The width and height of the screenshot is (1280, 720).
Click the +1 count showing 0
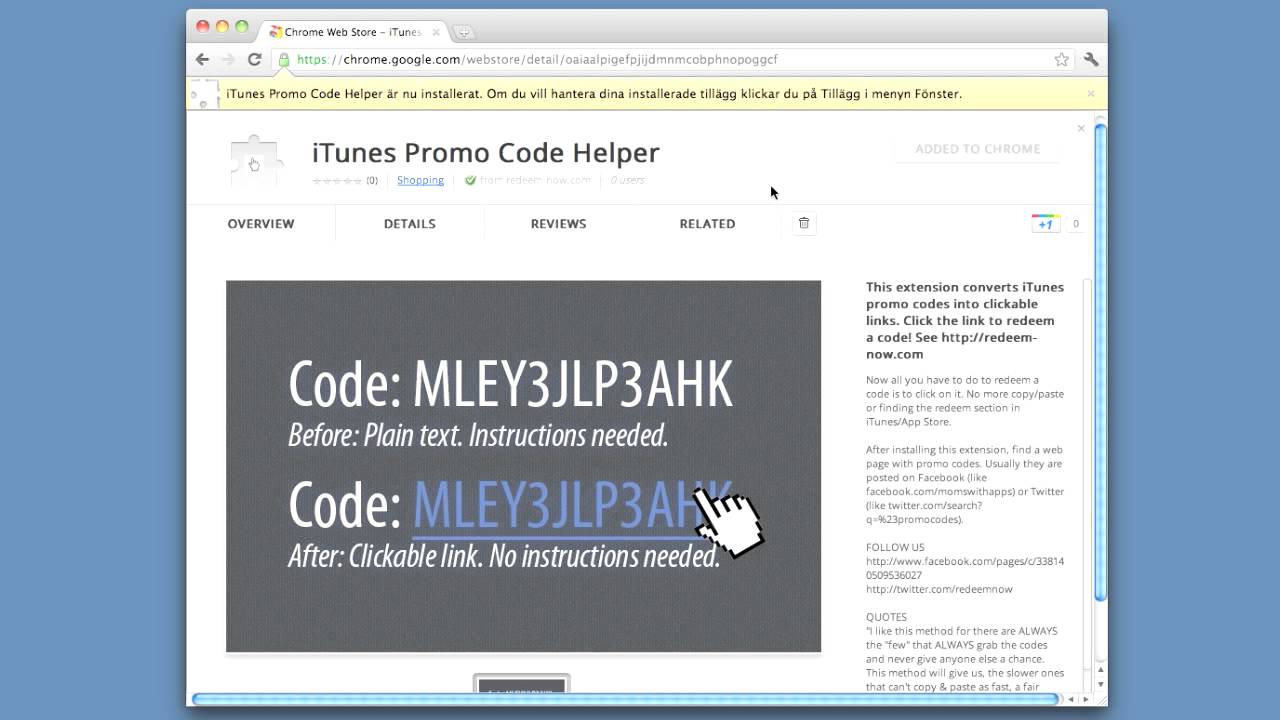pyautogui.click(x=1076, y=224)
